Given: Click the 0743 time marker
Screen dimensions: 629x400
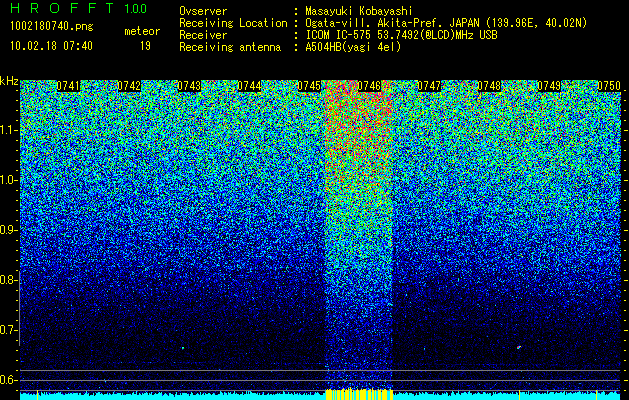Looking at the screenshot, I should (189, 86).
